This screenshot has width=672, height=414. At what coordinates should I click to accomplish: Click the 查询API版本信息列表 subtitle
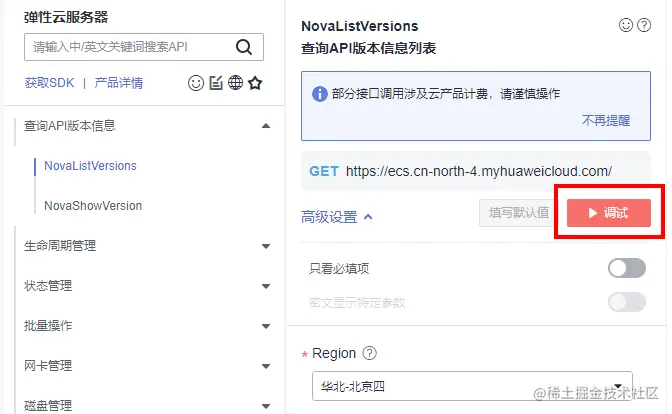click(369, 48)
